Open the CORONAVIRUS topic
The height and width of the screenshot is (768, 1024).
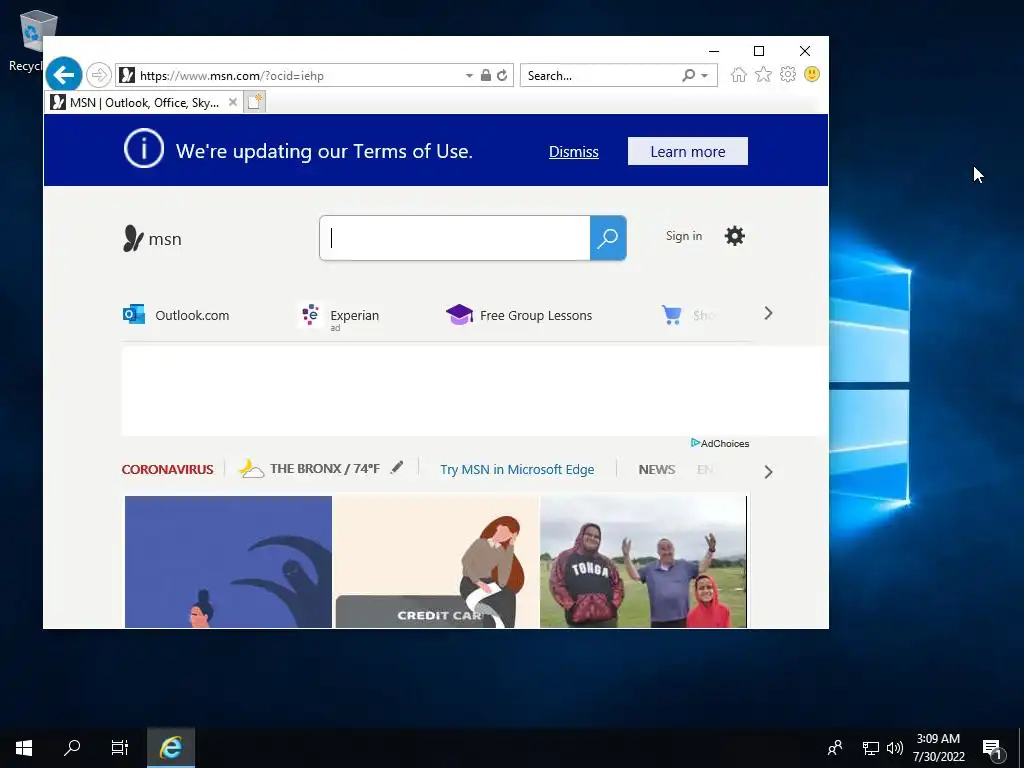pyautogui.click(x=167, y=470)
